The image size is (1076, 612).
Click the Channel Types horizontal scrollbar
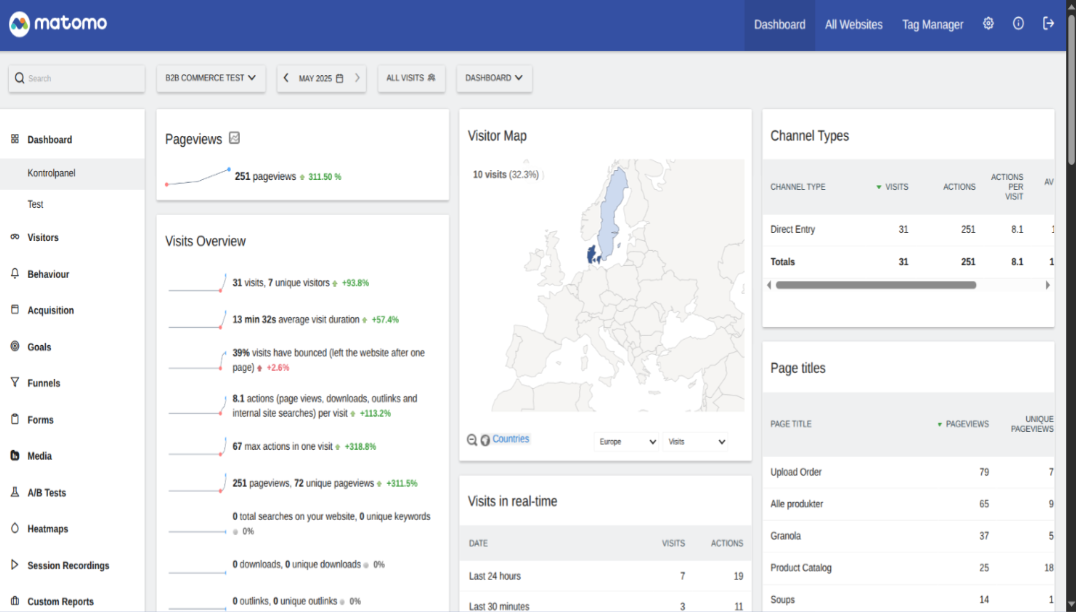(x=875, y=285)
